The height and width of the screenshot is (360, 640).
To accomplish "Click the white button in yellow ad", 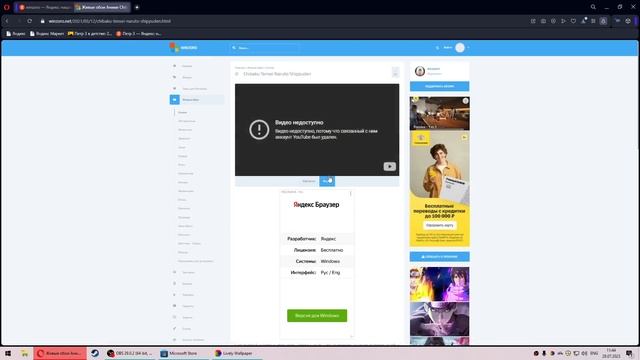I will (440, 225).
